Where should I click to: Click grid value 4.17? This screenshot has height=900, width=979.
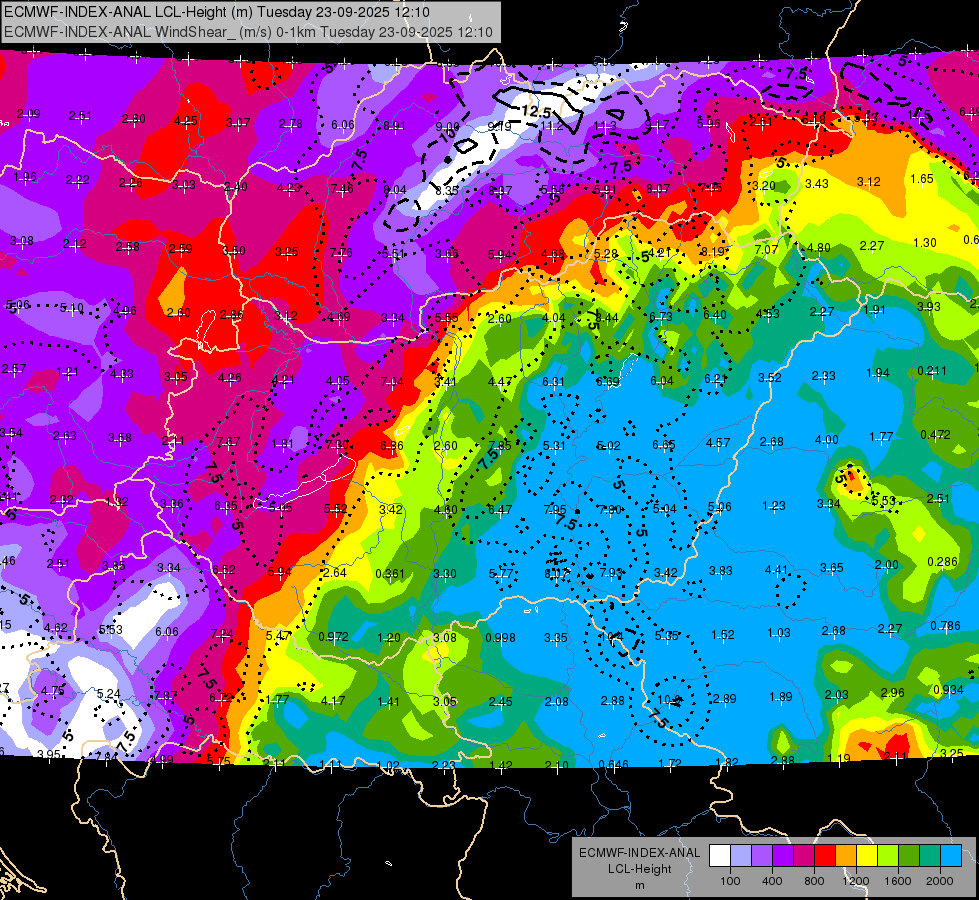point(333,701)
